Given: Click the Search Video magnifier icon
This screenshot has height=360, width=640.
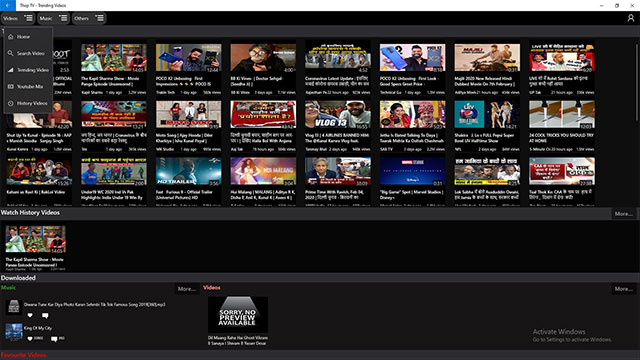Looking at the screenshot, I should tap(11, 53).
